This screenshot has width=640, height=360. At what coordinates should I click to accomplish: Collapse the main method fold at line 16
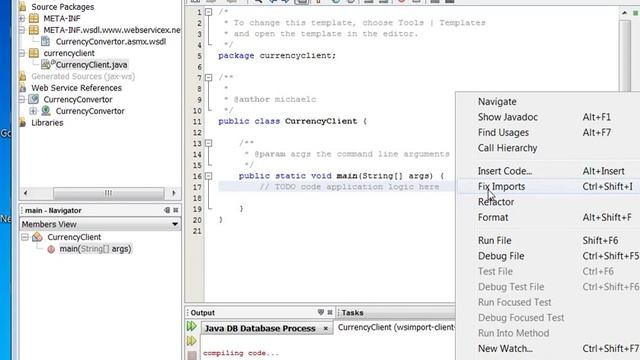click(209, 176)
